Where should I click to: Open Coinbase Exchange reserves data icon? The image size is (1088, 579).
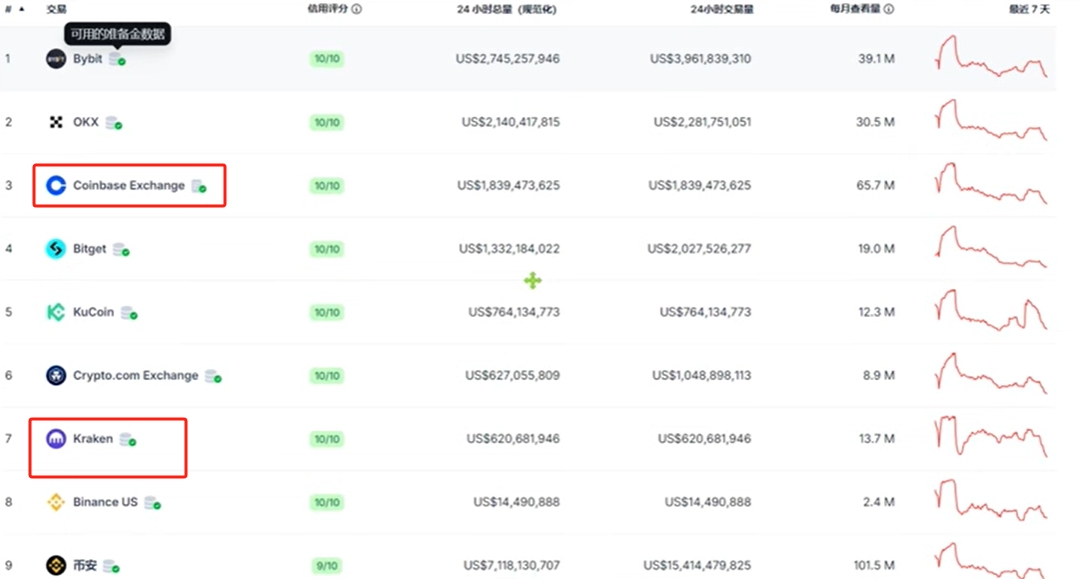point(199,186)
